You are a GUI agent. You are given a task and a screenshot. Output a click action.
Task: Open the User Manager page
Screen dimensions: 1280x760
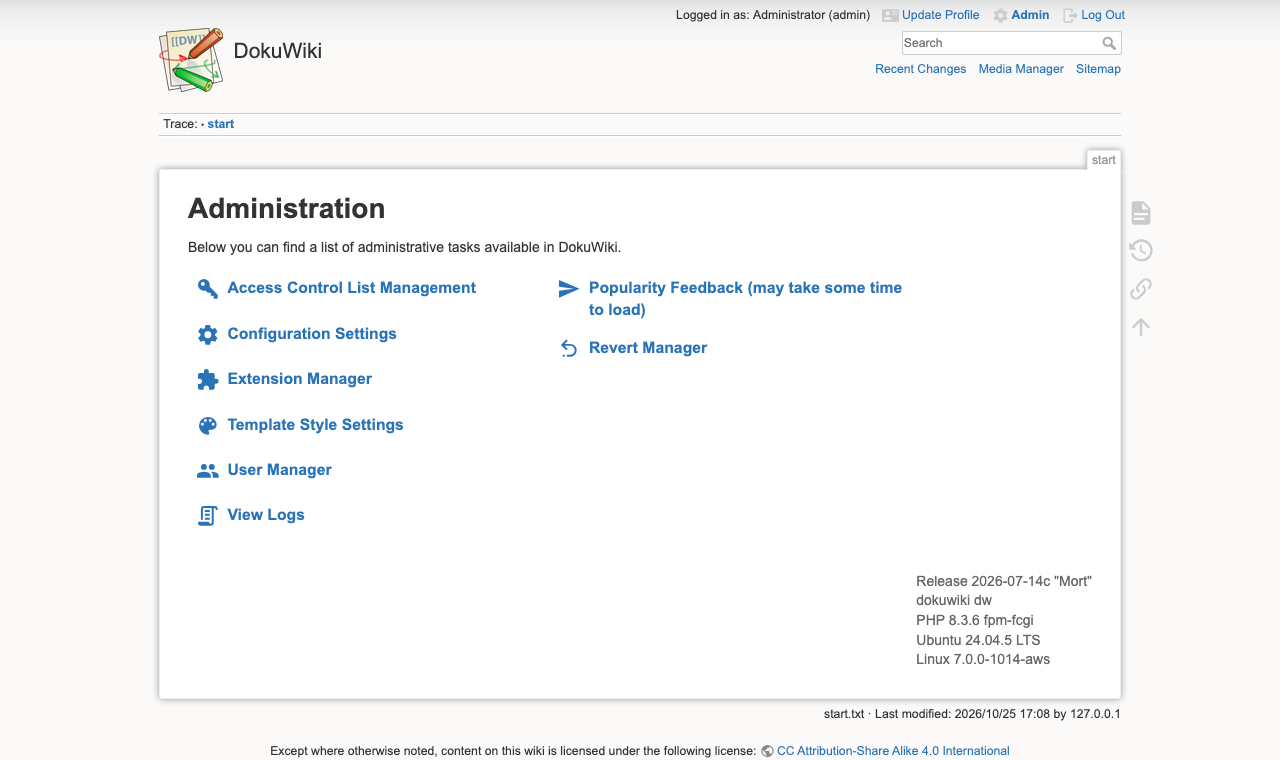[x=280, y=470]
